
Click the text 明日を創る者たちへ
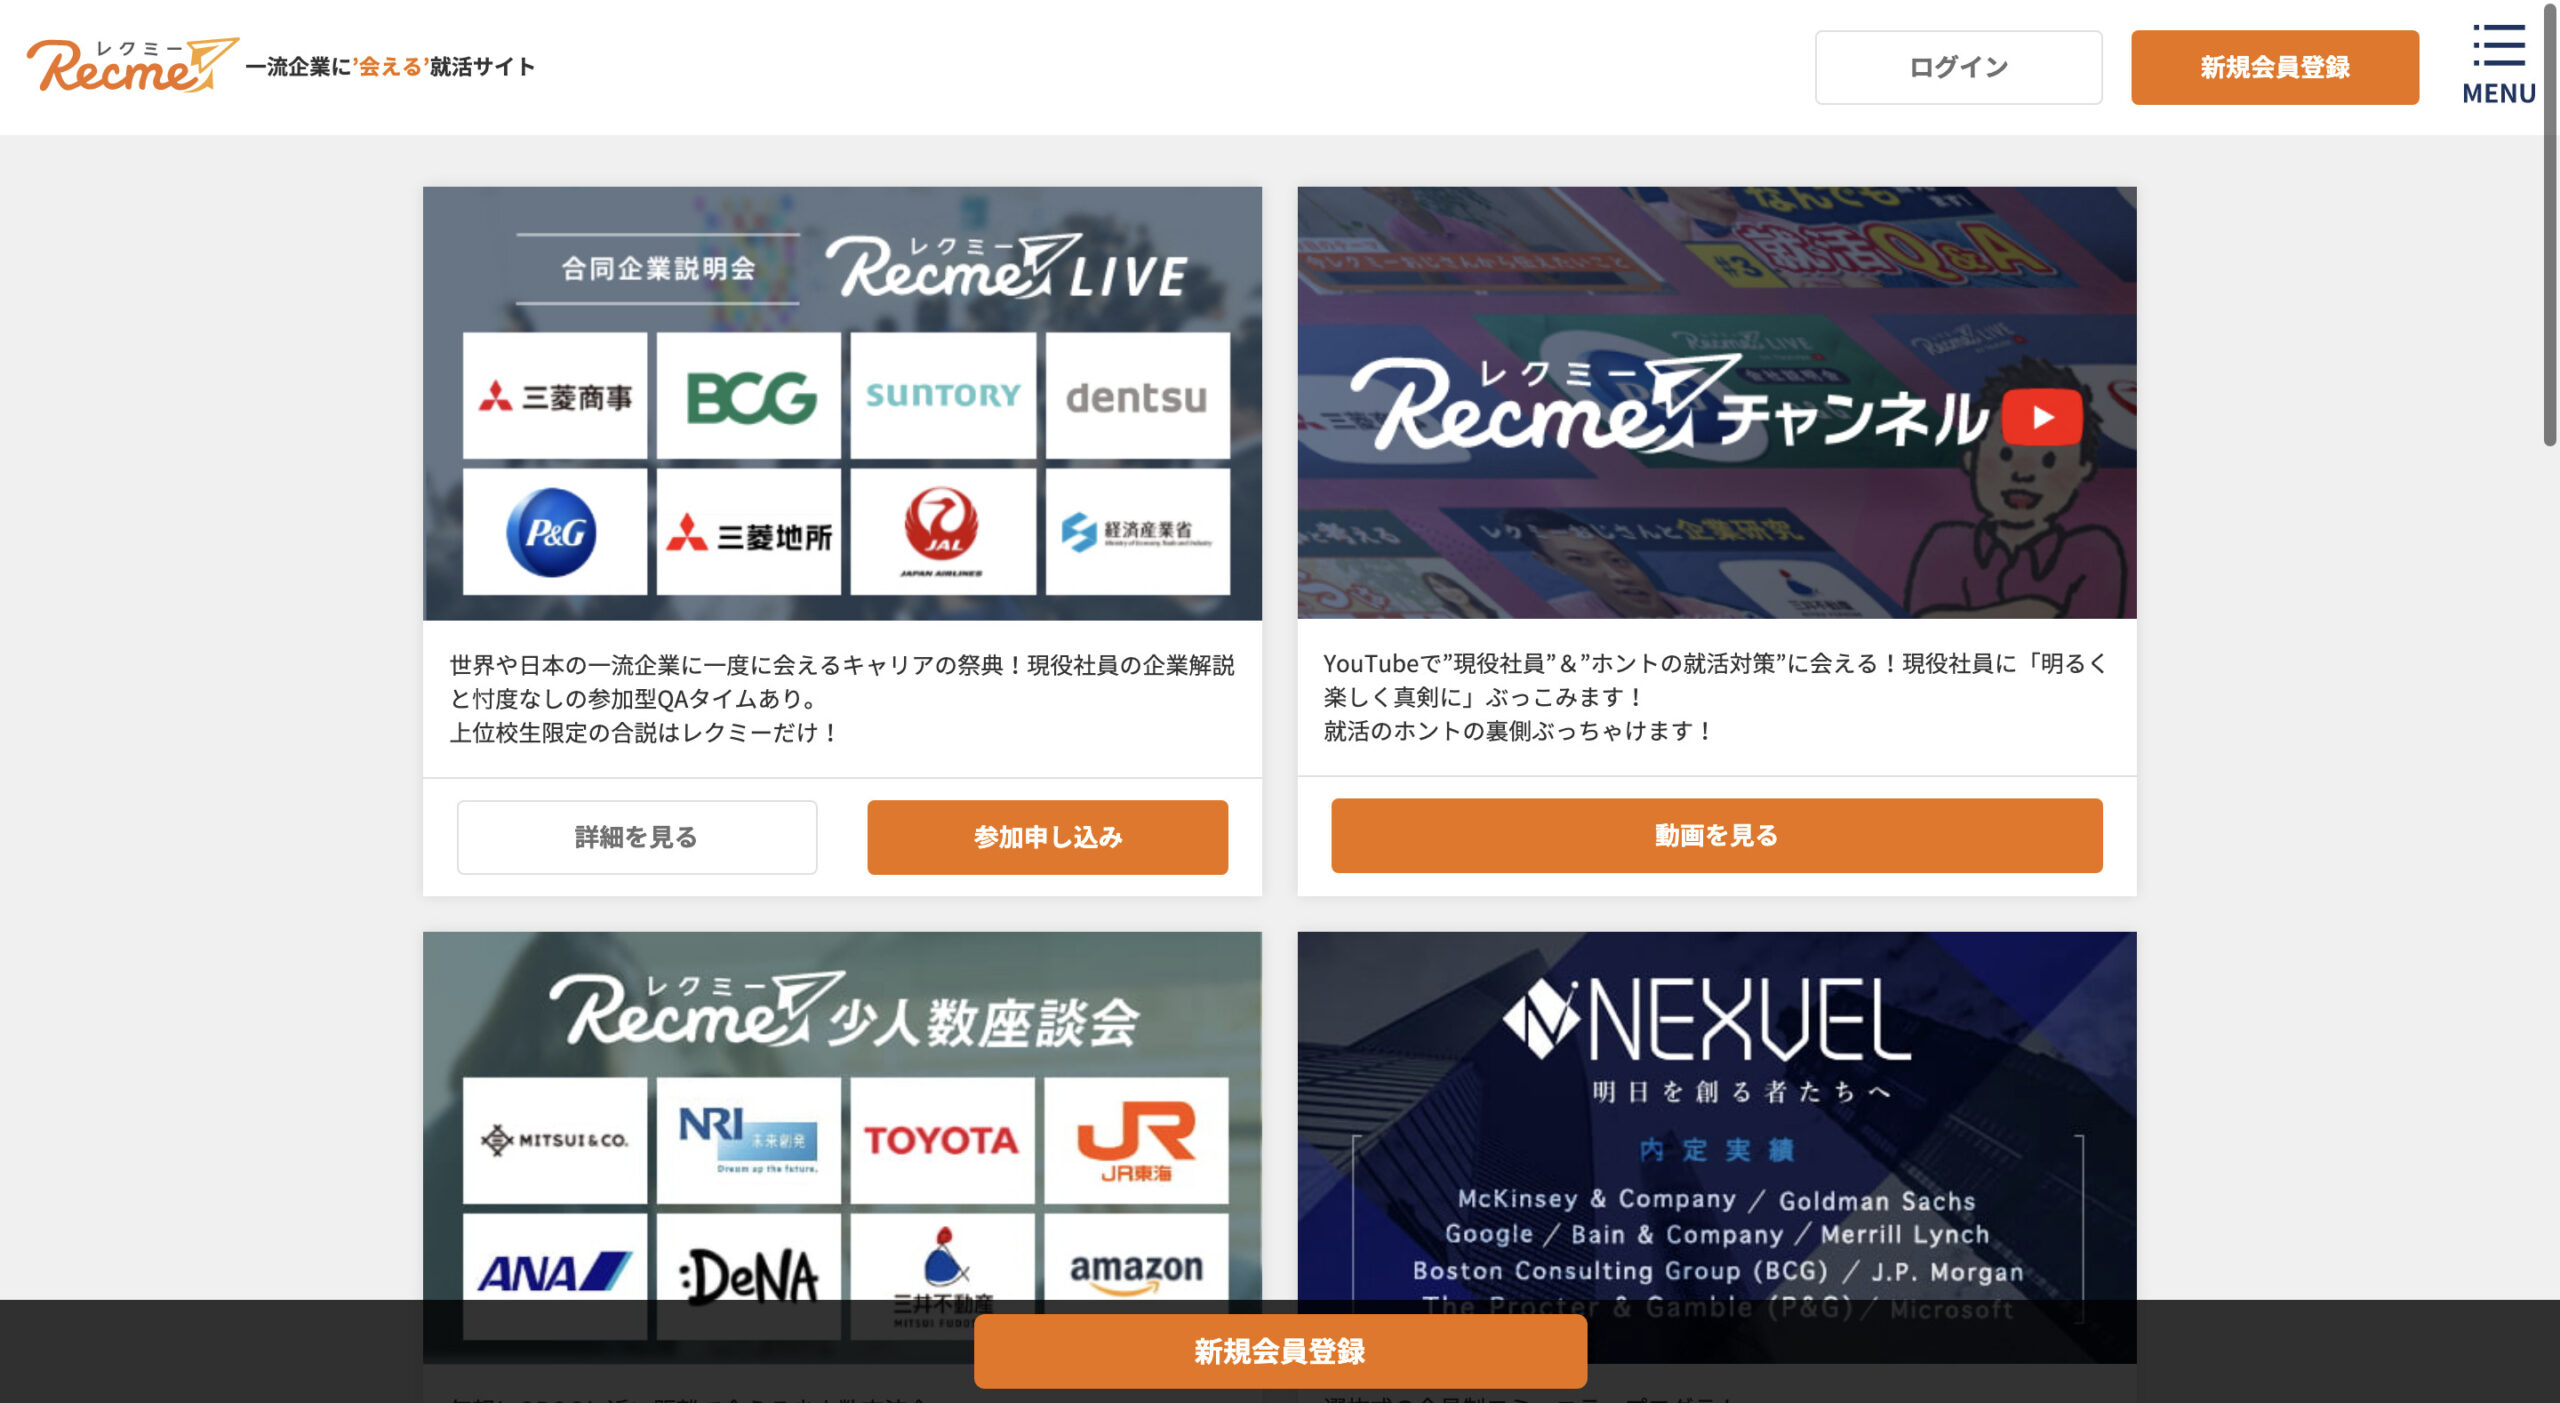point(1741,1091)
